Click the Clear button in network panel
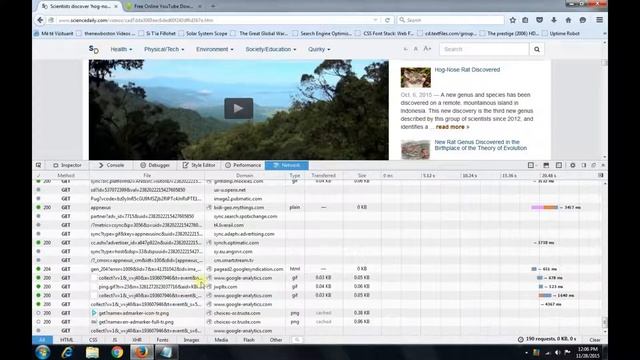This screenshot has height=360, width=640. tap(595, 340)
